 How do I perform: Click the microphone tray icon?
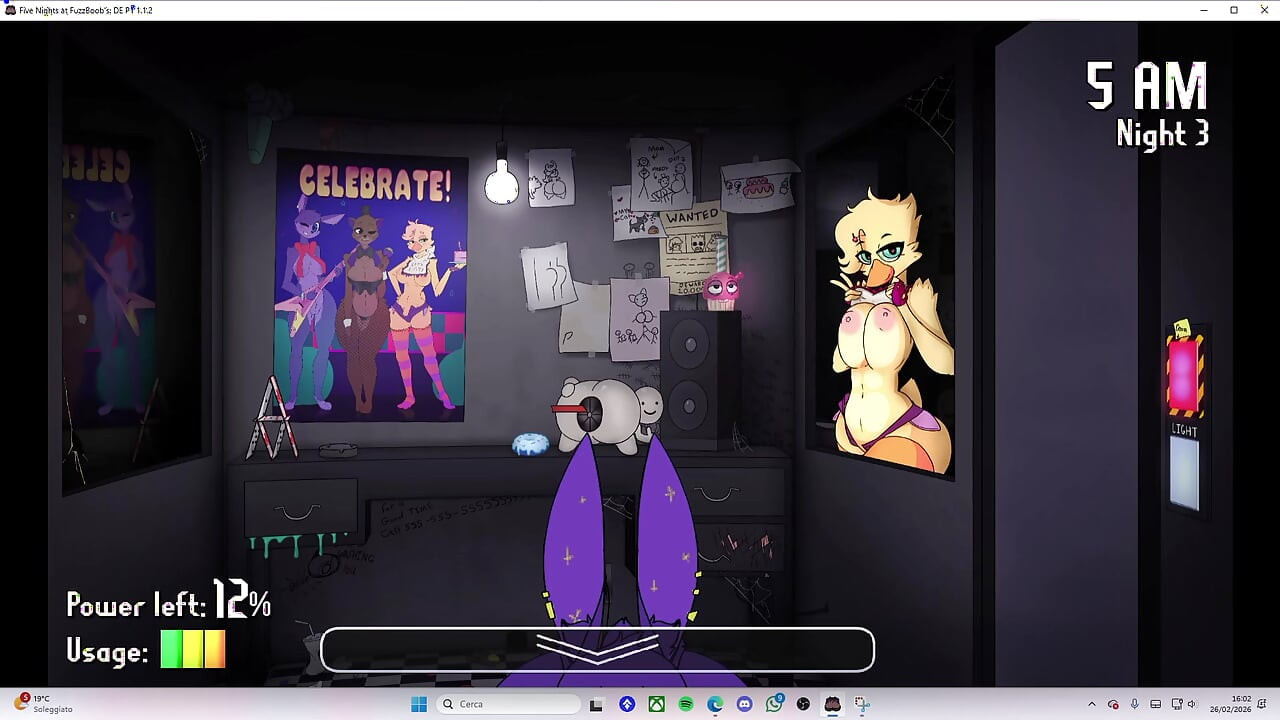(x=1134, y=704)
